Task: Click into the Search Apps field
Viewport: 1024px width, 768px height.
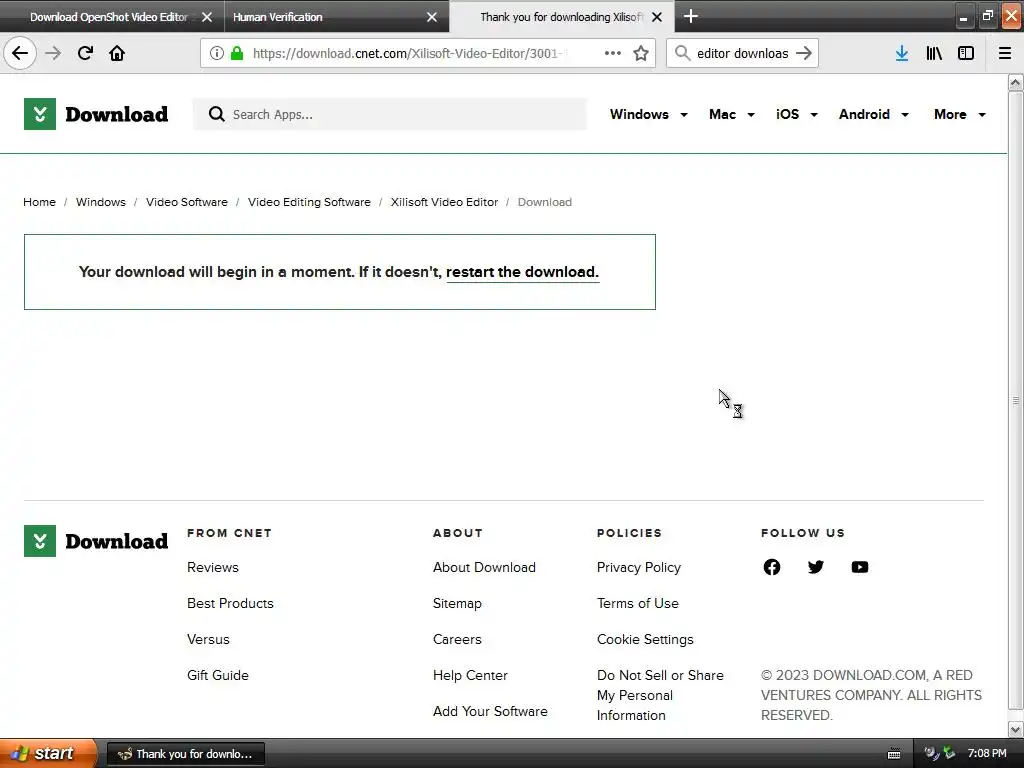Action: click(x=390, y=114)
